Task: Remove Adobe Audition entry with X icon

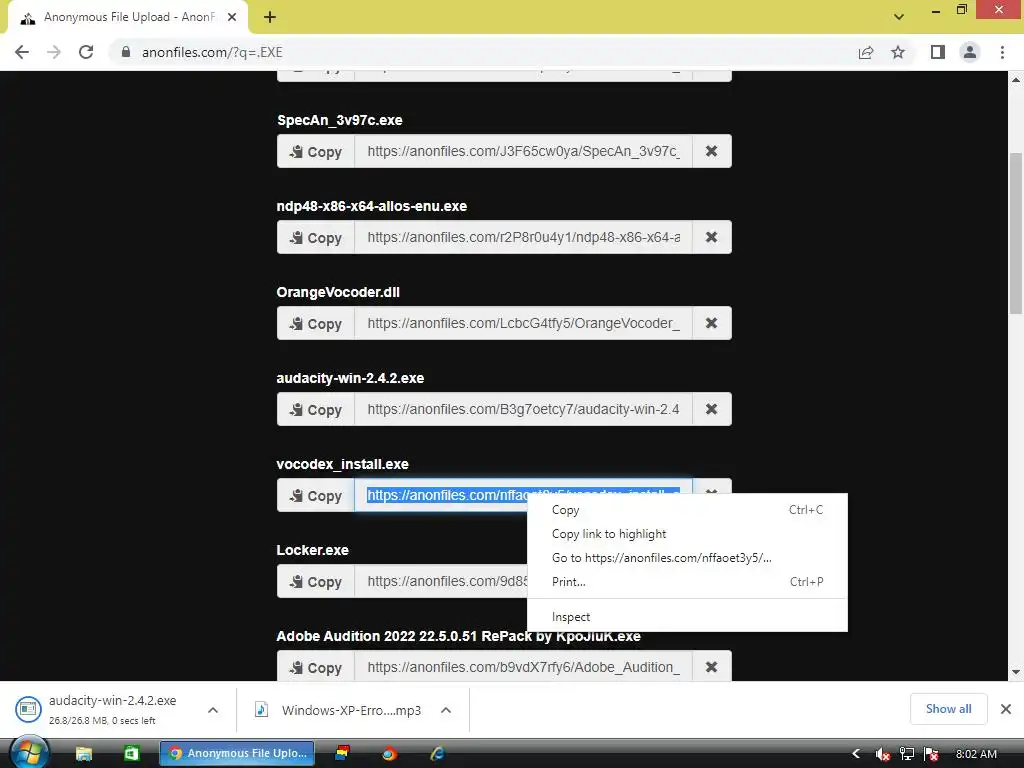Action: tap(712, 667)
